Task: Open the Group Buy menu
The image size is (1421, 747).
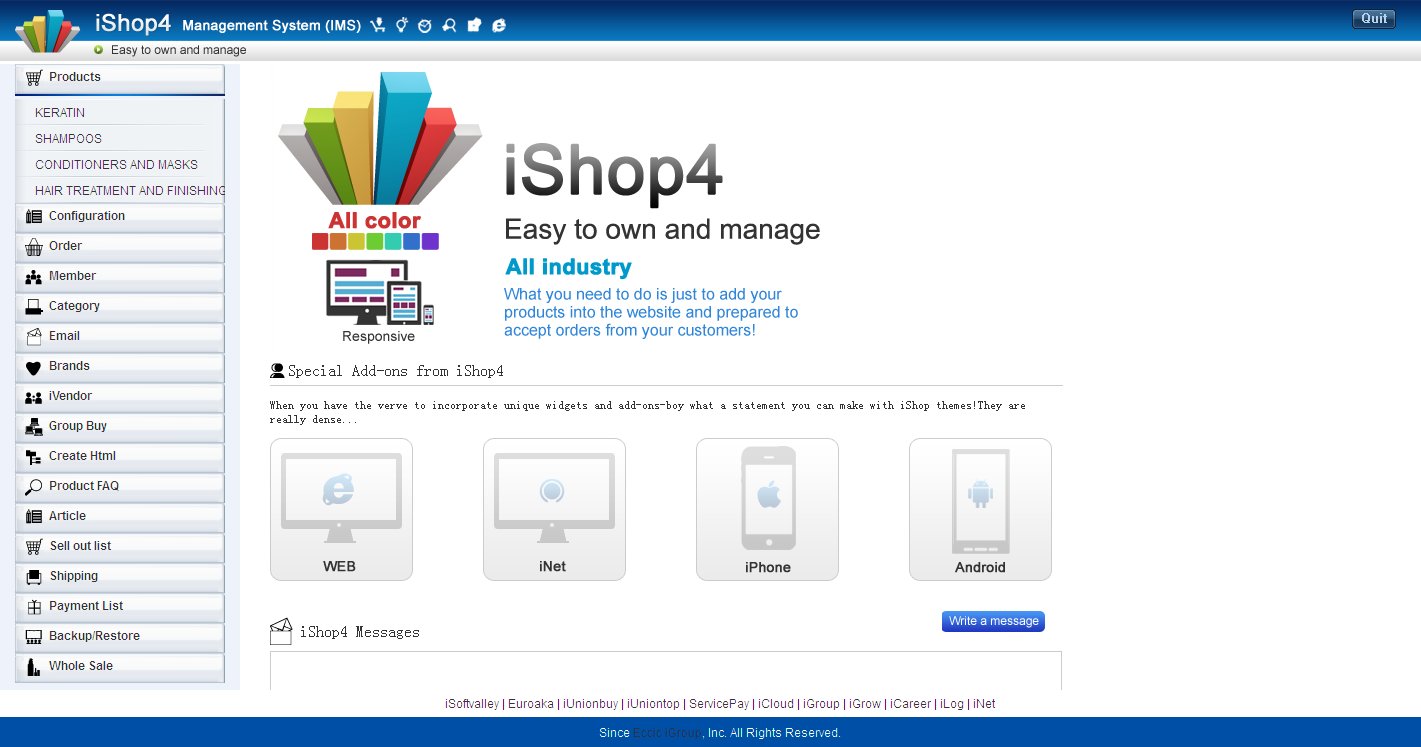Action: [x=120, y=427]
